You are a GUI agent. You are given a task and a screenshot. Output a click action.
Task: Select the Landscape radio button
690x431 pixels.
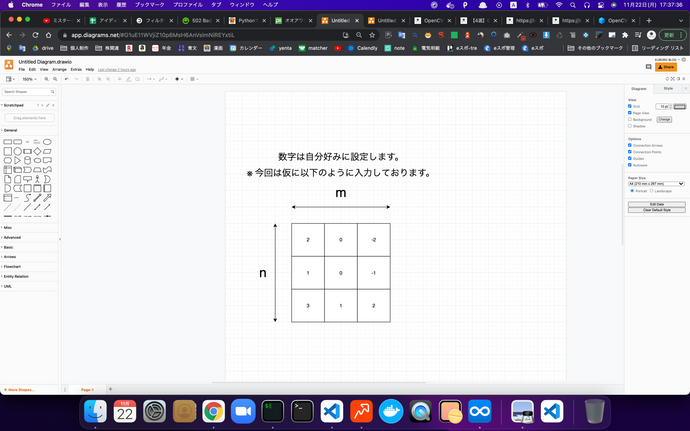pos(652,191)
